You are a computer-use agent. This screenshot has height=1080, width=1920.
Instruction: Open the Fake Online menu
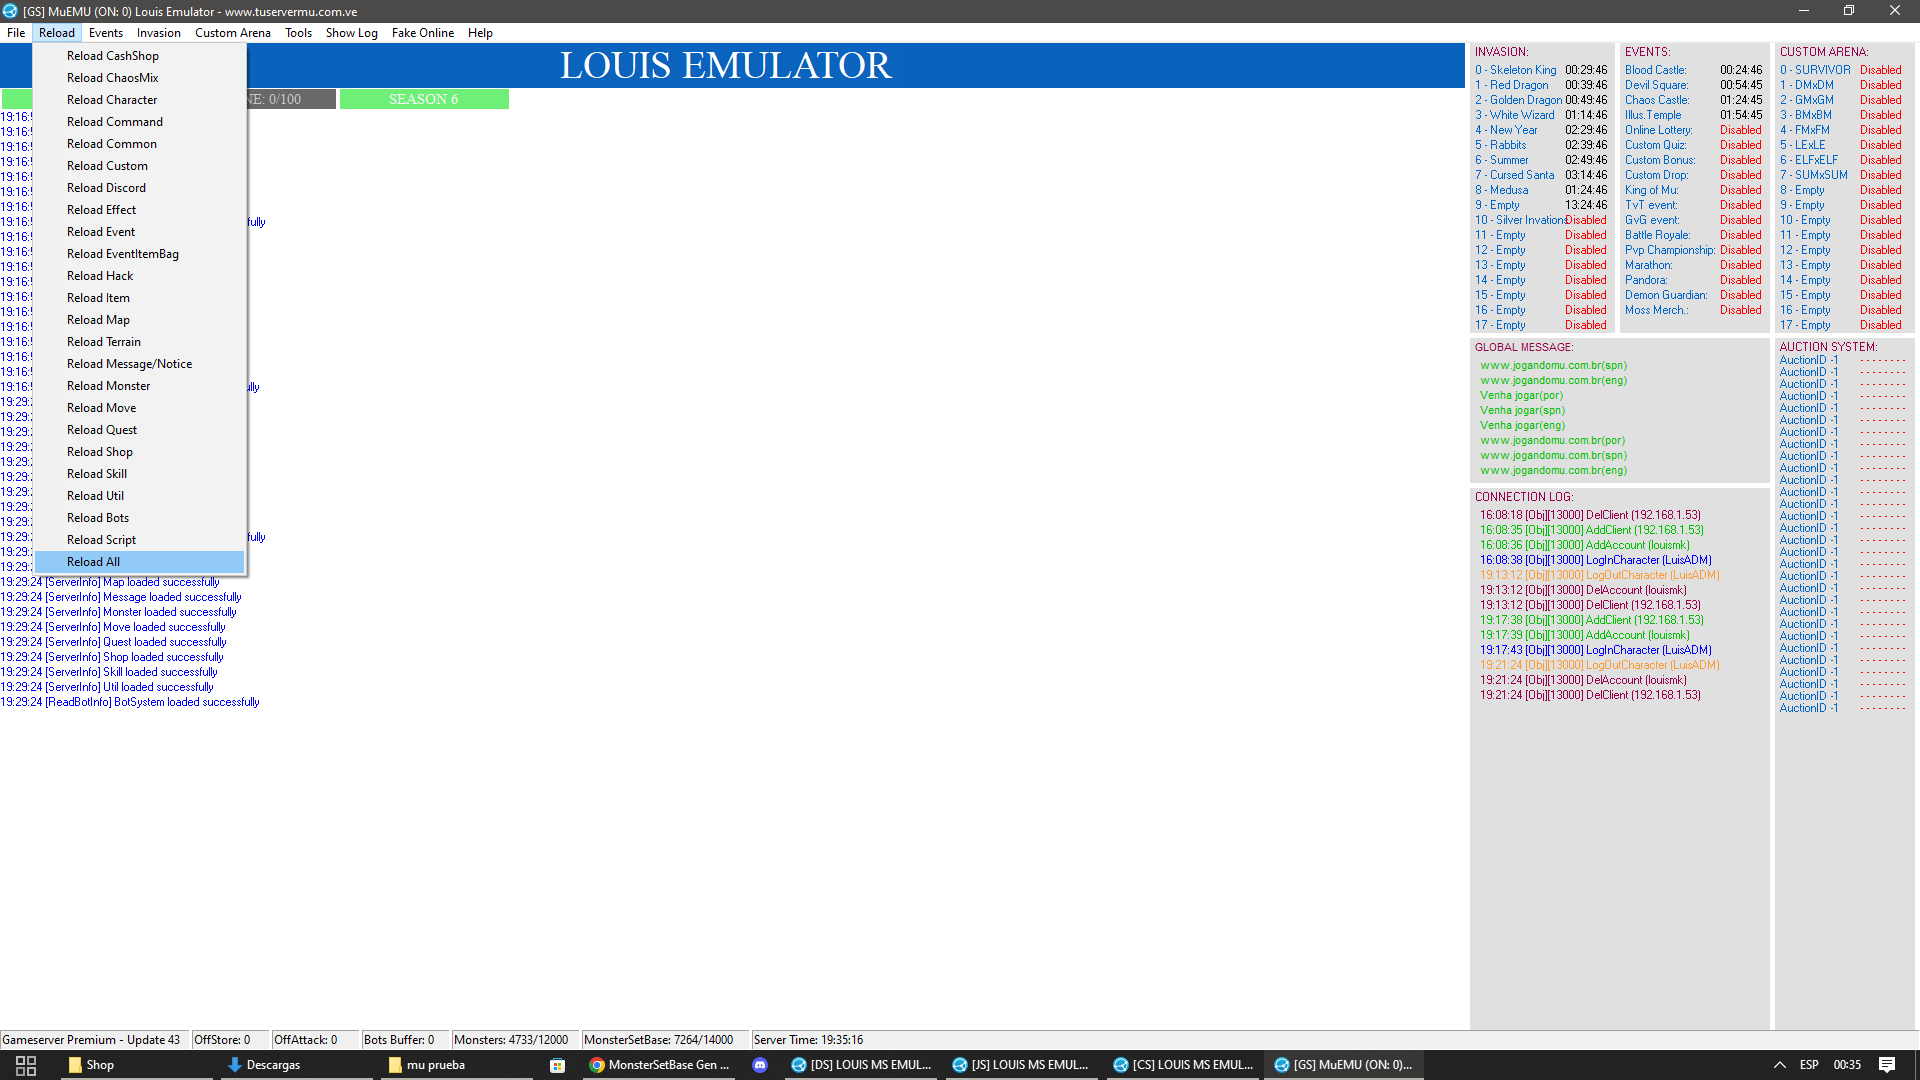423,33
